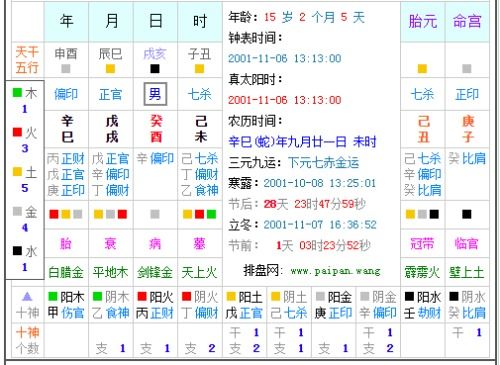Image resolution: width=500 pixels, height=365 pixels.
Task: Click 乙食神 in the hour hidden stems
Action: 200,190
